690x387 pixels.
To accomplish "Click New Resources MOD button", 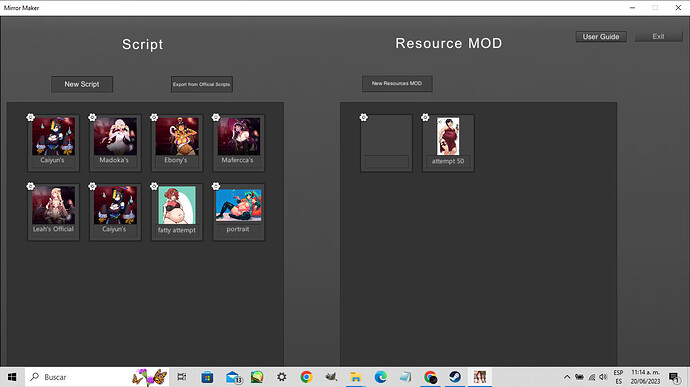I will 397,83.
